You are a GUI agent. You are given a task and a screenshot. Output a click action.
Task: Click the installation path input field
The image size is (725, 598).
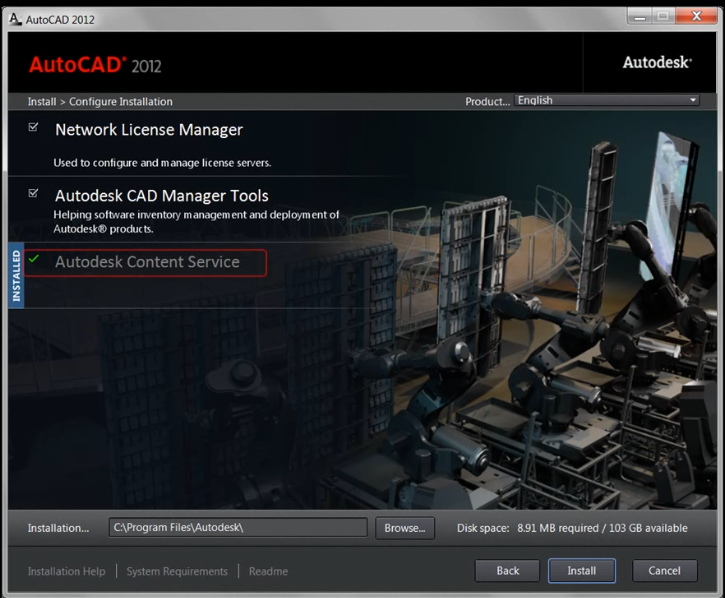(238, 528)
